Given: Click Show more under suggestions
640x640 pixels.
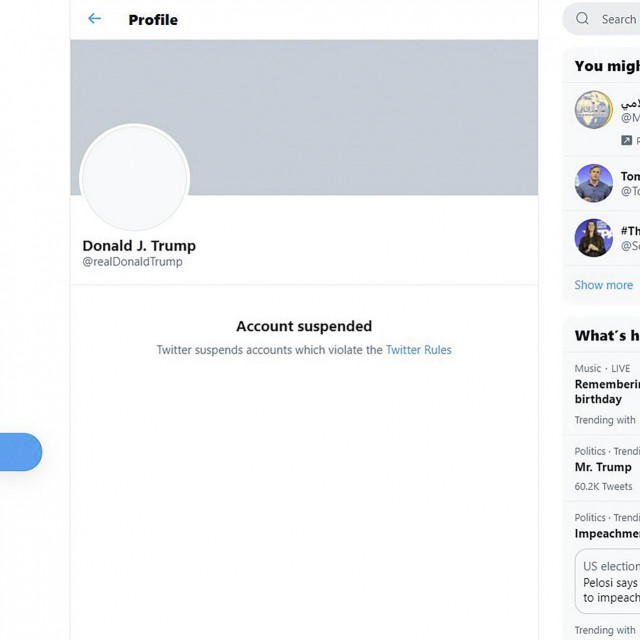Looking at the screenshot, I should [x=603, y=285].
